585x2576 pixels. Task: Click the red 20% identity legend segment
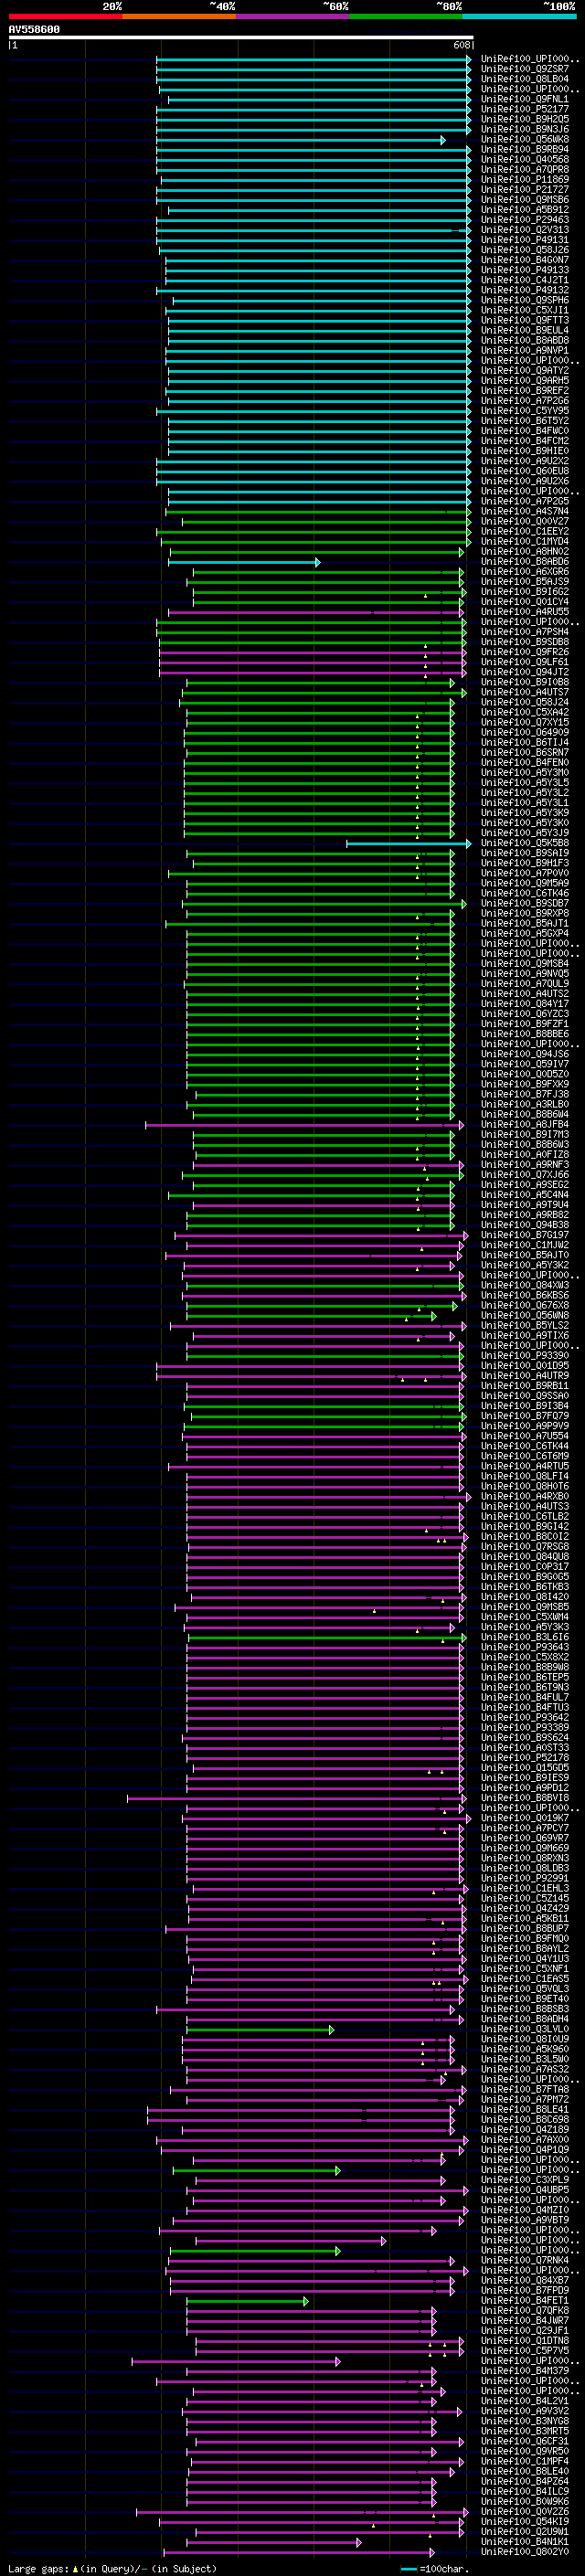coord(65,16)
